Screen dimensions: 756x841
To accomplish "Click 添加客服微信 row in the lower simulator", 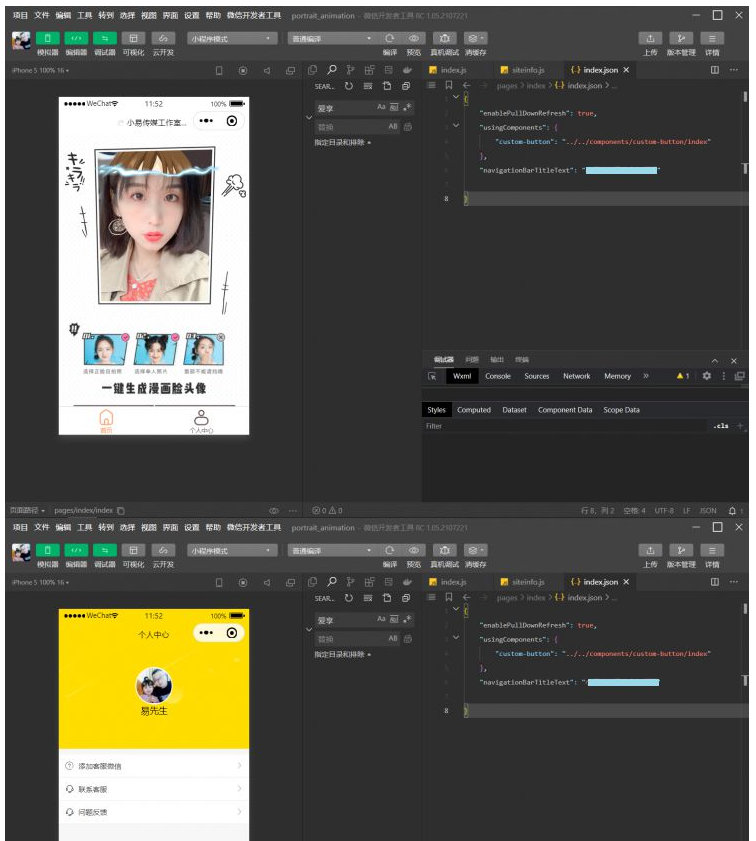I will 154,766.
